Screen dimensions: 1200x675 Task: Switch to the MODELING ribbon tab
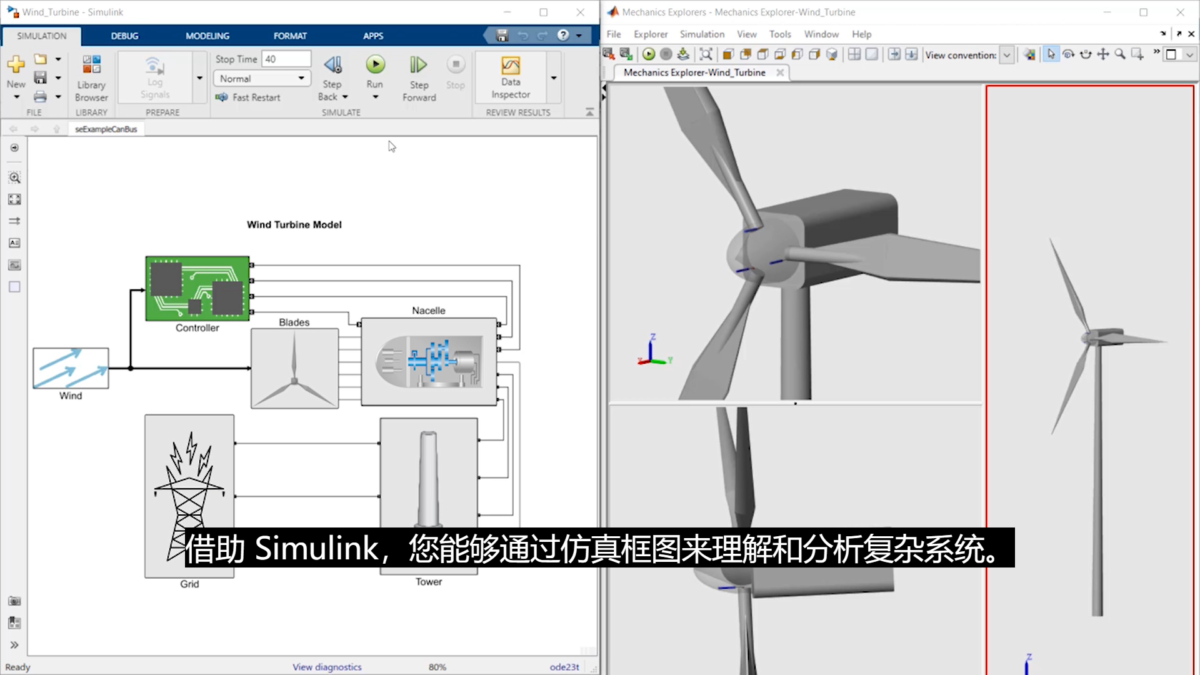[207, 36]
